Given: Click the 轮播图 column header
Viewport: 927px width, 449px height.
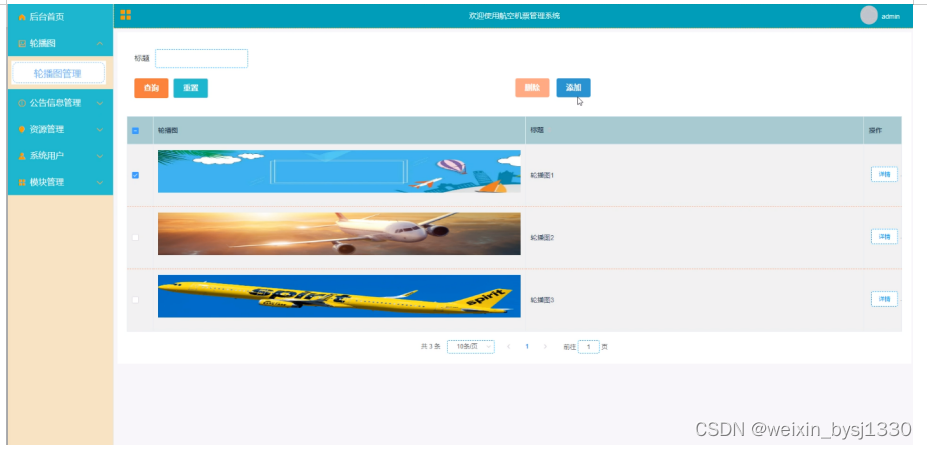Looking at the screenshot, I should tap(168, 131).
